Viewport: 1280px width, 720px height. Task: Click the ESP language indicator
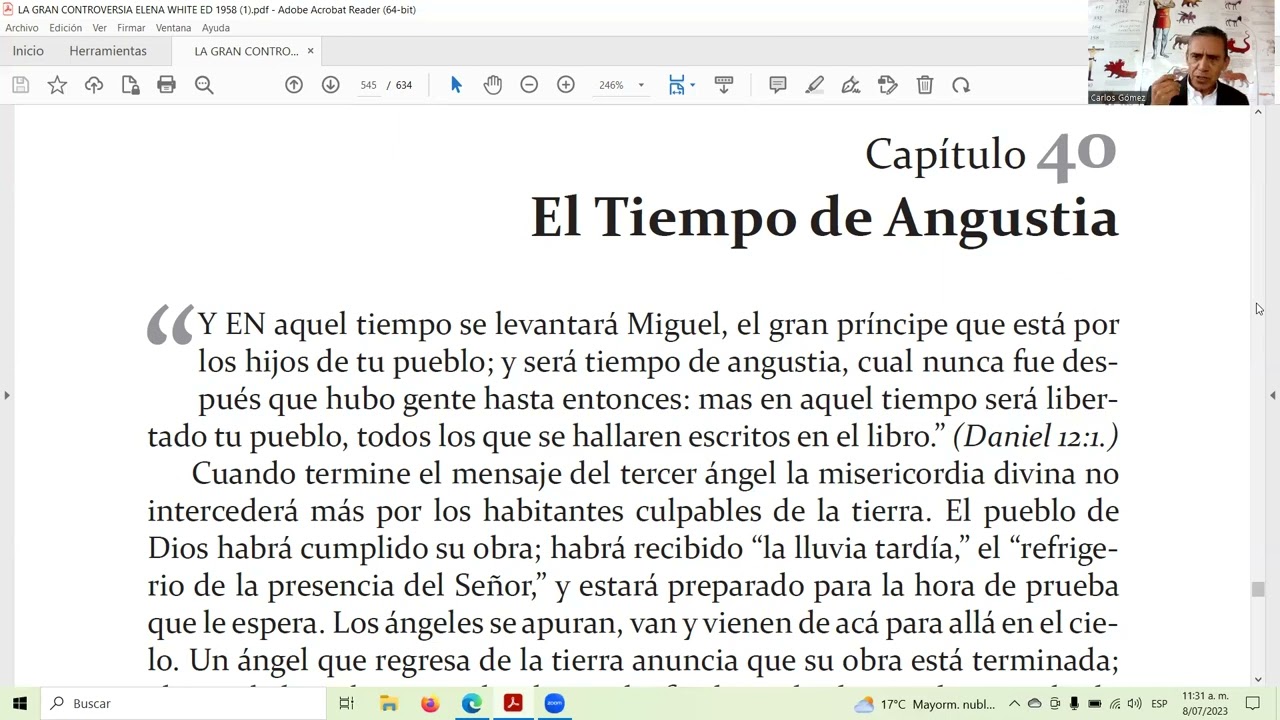pos(1159,704)
